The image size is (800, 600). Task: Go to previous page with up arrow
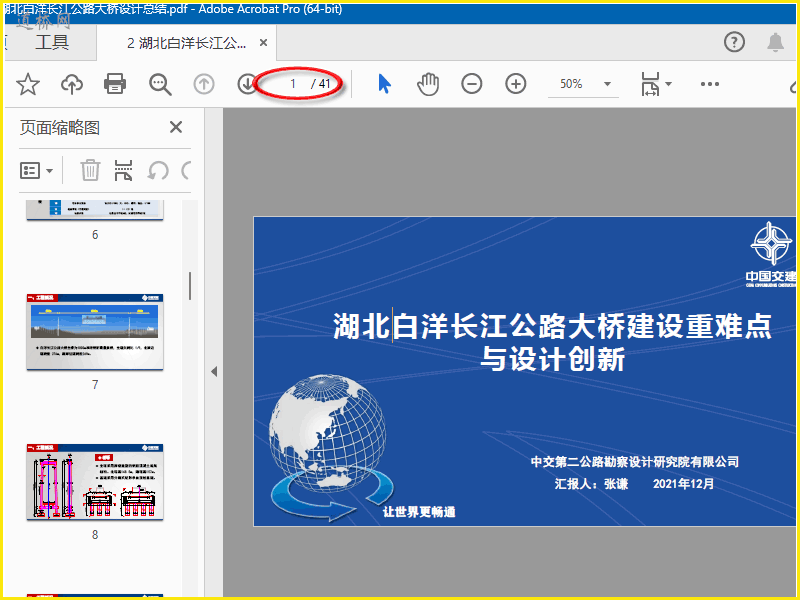tap(204, 84)
